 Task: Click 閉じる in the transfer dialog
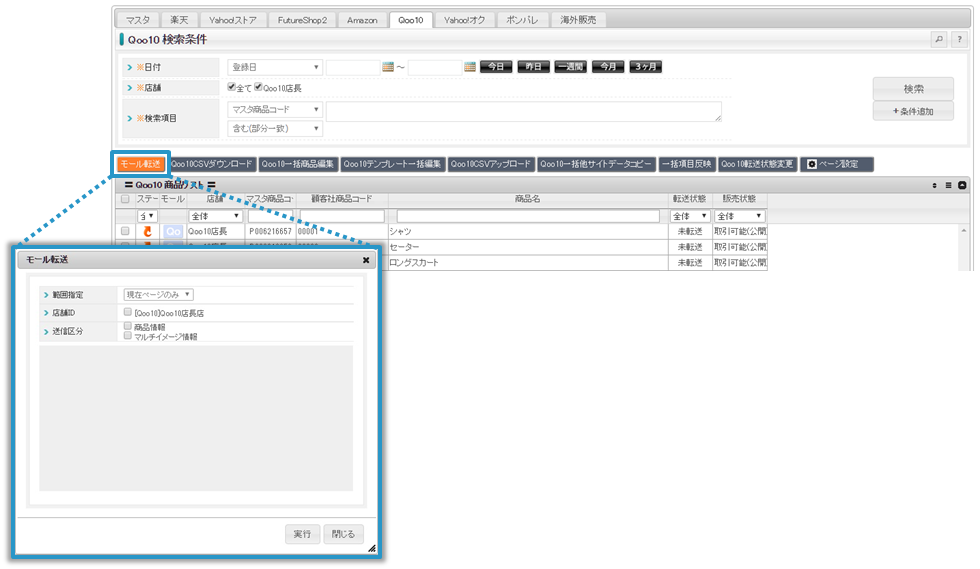343,534
